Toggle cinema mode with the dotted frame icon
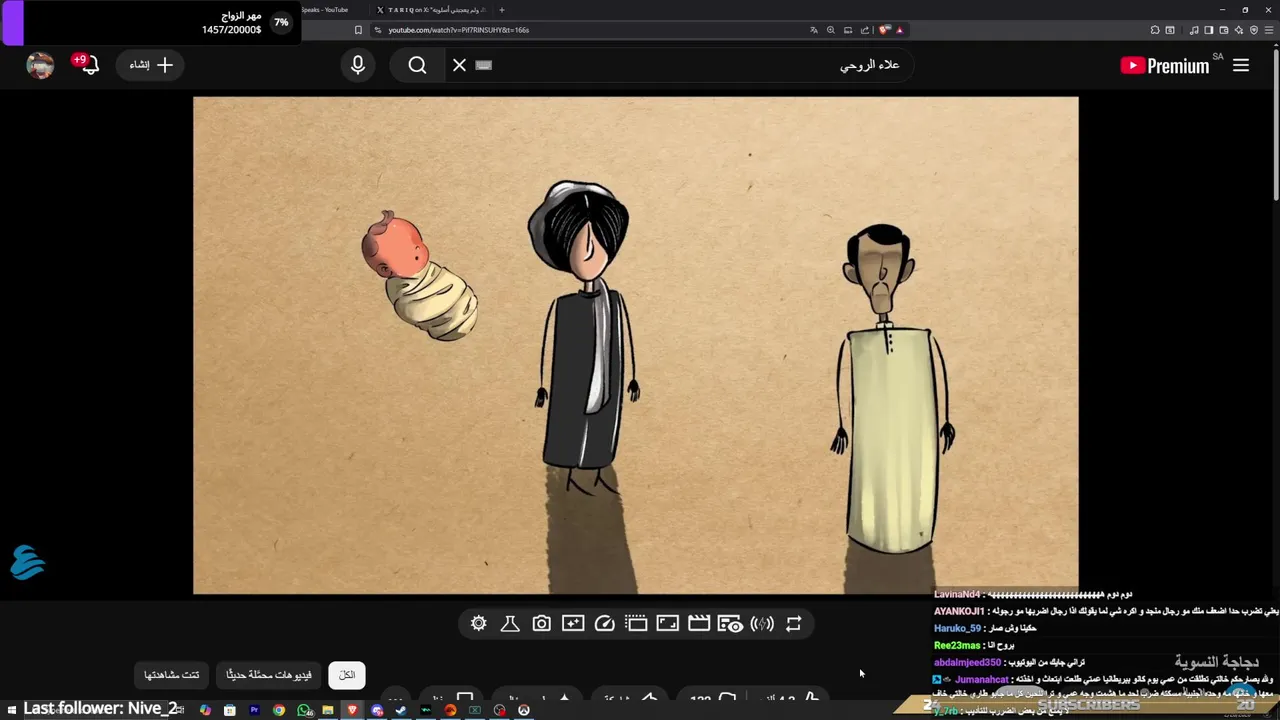The image size is (1280, 720). click(636, 624)
